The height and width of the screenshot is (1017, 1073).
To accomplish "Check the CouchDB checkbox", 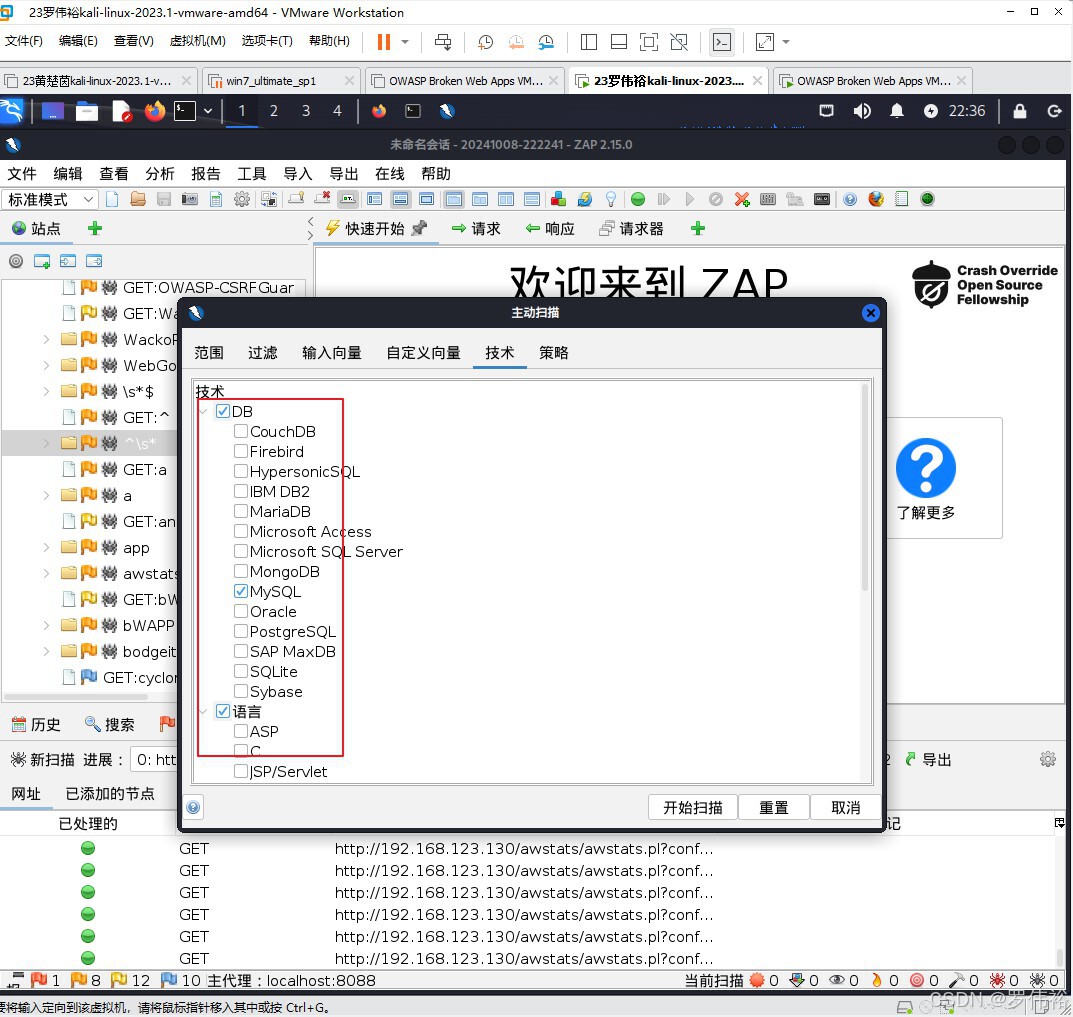I will 241,431.
